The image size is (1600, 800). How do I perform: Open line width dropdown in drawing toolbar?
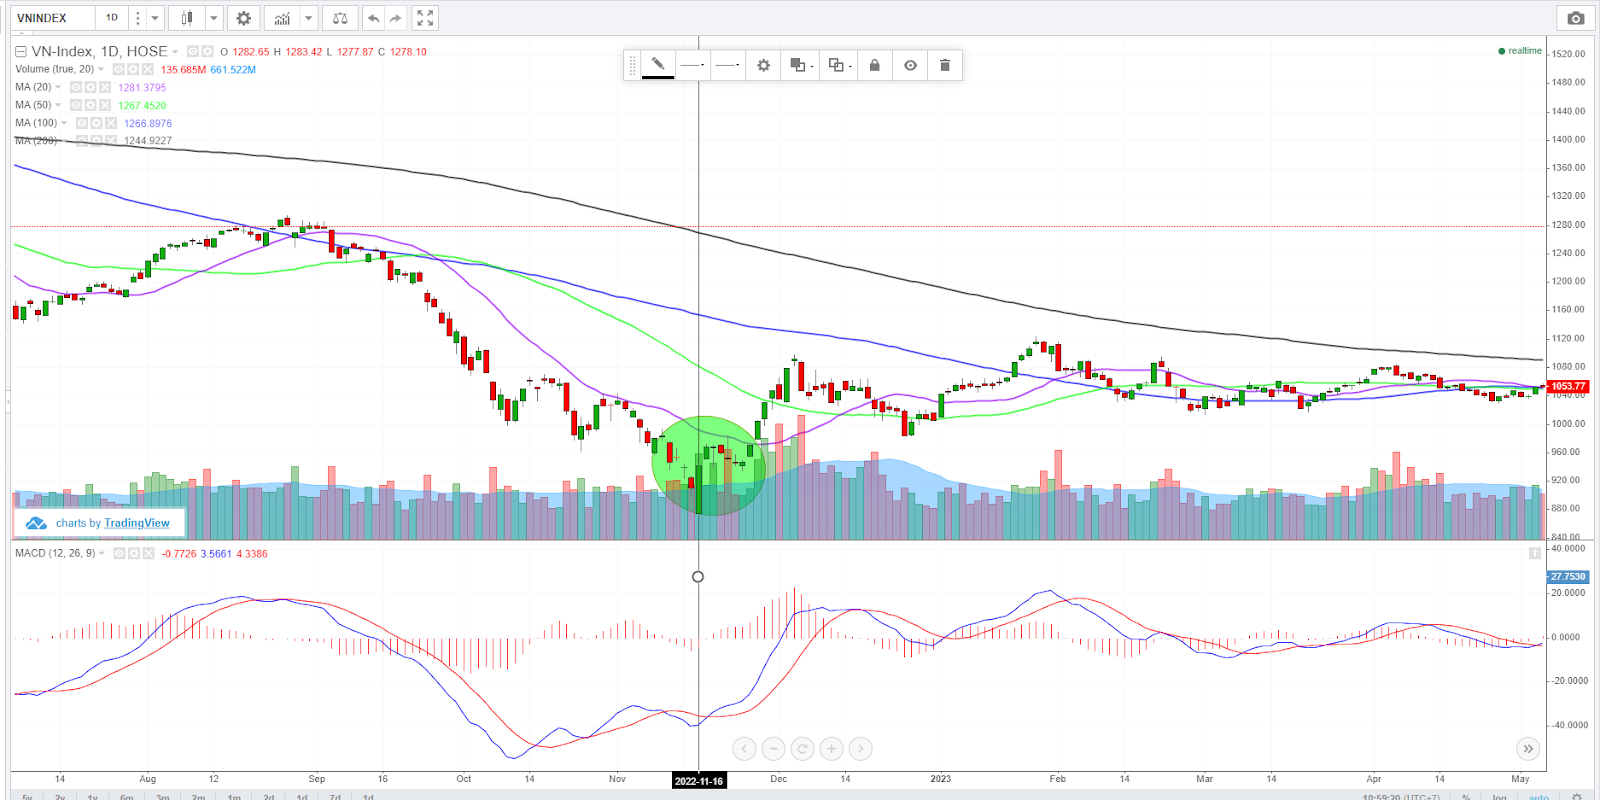728,65
